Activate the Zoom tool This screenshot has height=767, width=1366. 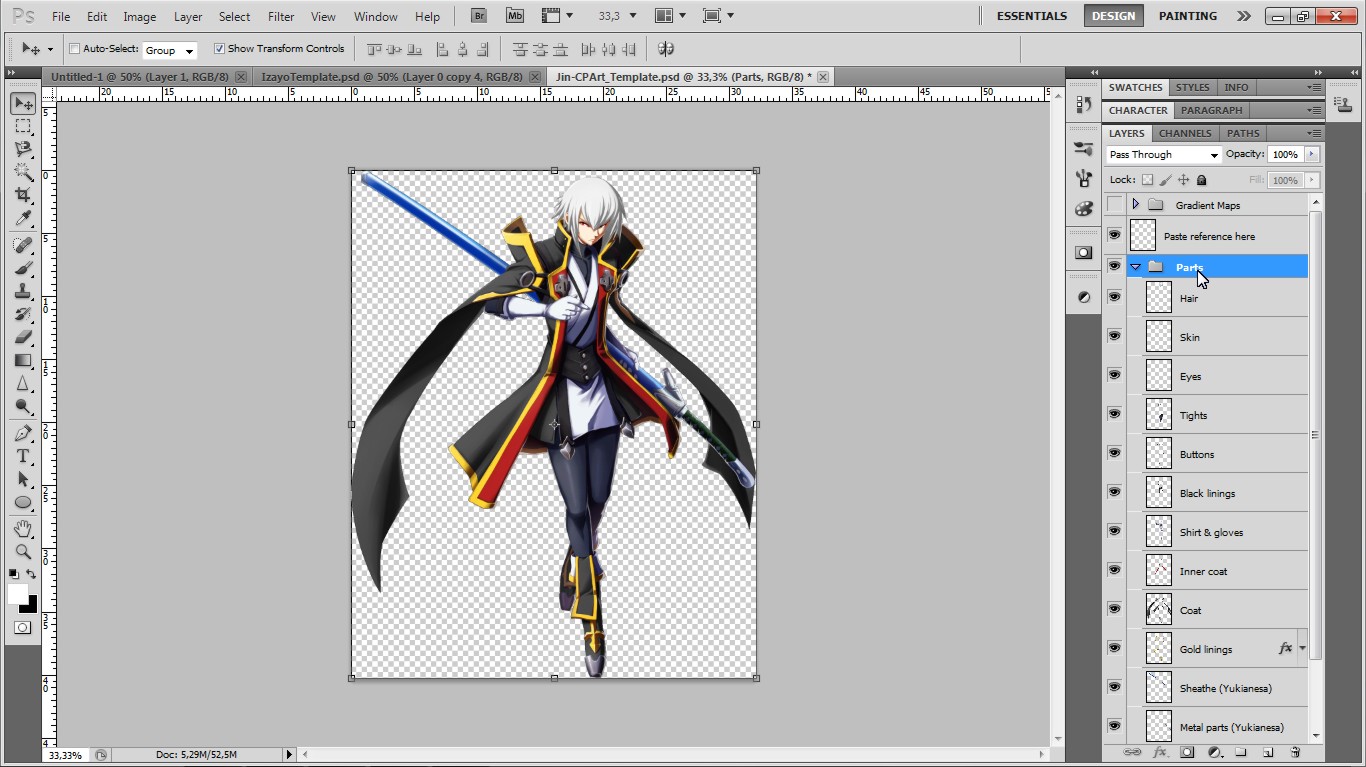23,551
